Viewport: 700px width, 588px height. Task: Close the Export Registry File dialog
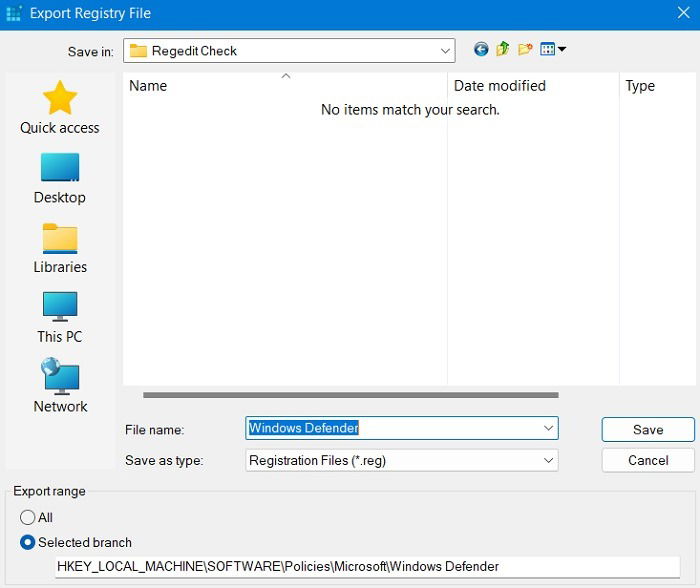[683, 13]
